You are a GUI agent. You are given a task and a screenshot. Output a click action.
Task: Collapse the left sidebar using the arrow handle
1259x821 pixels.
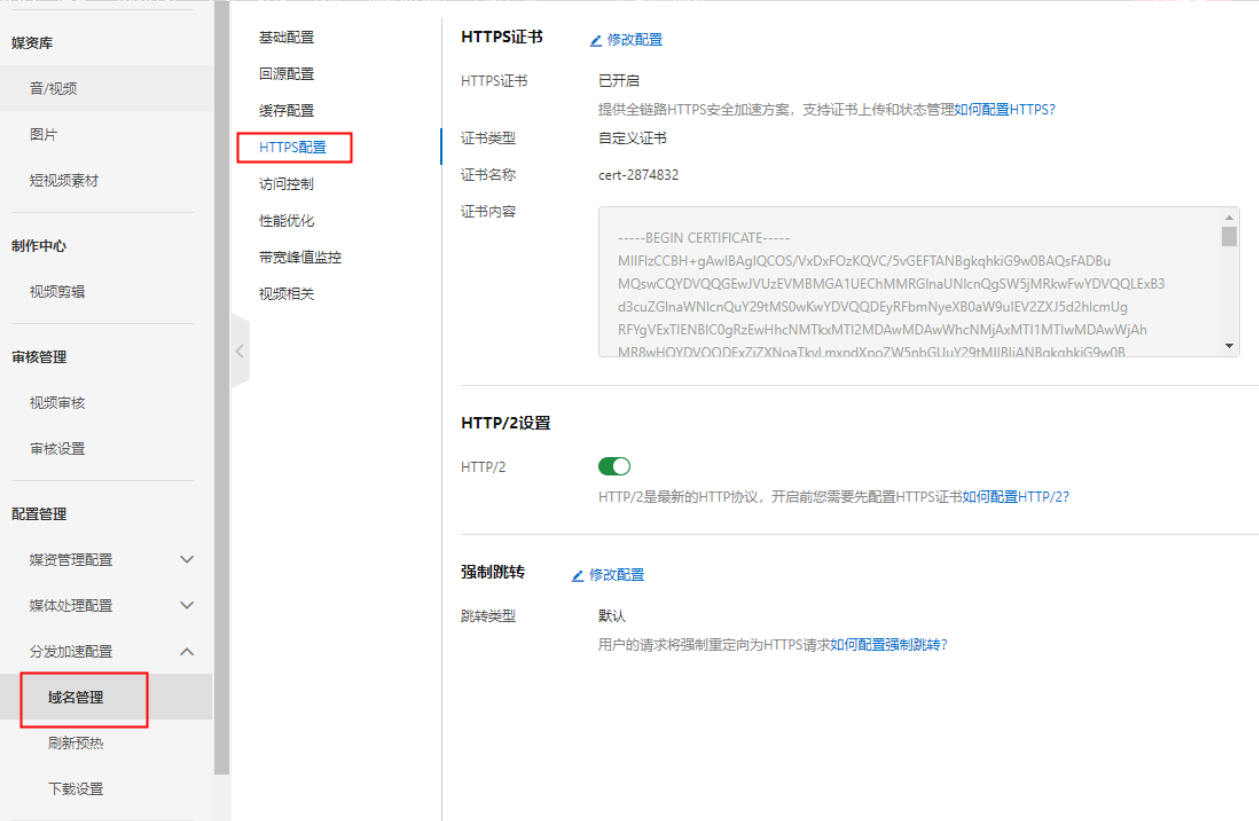click(x=239, y=351)
